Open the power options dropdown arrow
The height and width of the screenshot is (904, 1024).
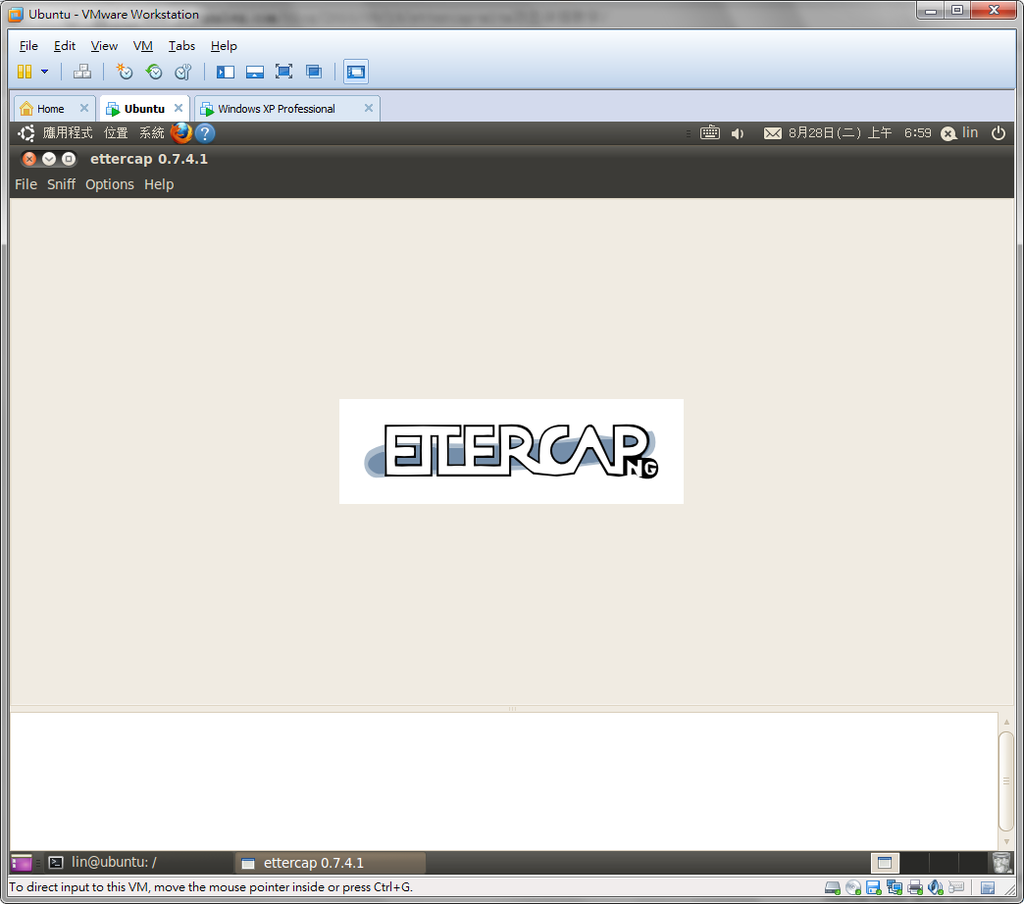(44, 72)
